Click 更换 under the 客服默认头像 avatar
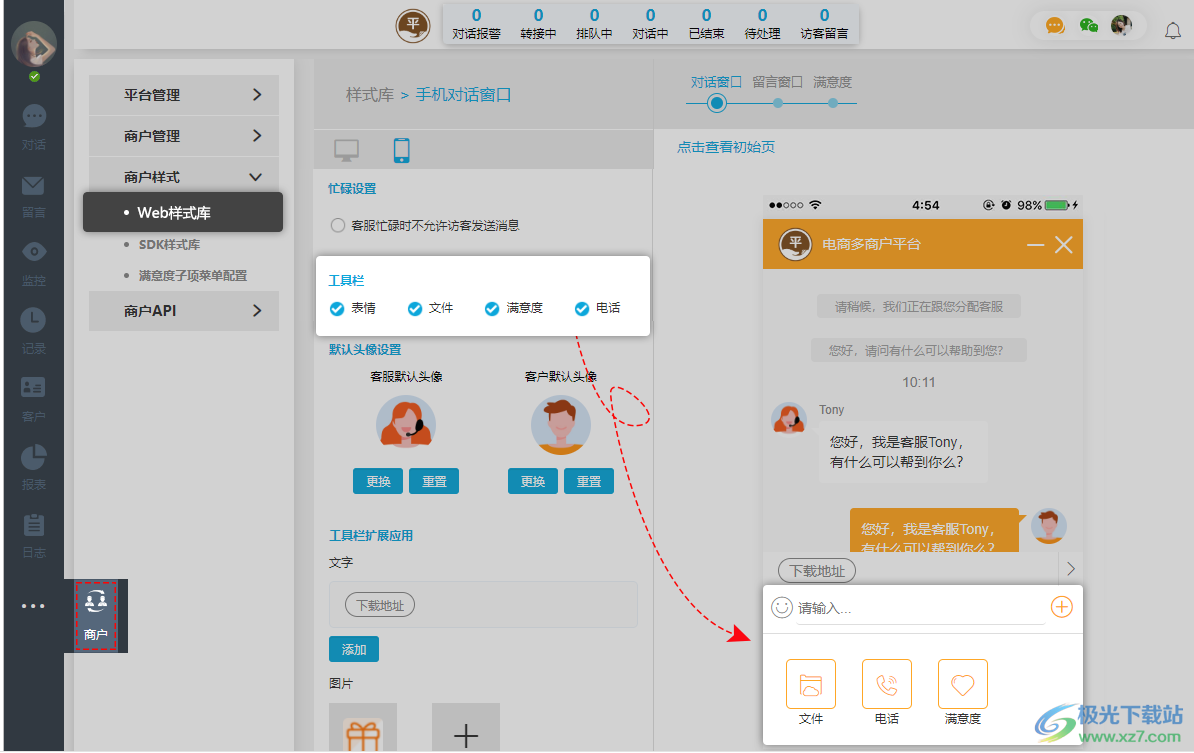 377,481
